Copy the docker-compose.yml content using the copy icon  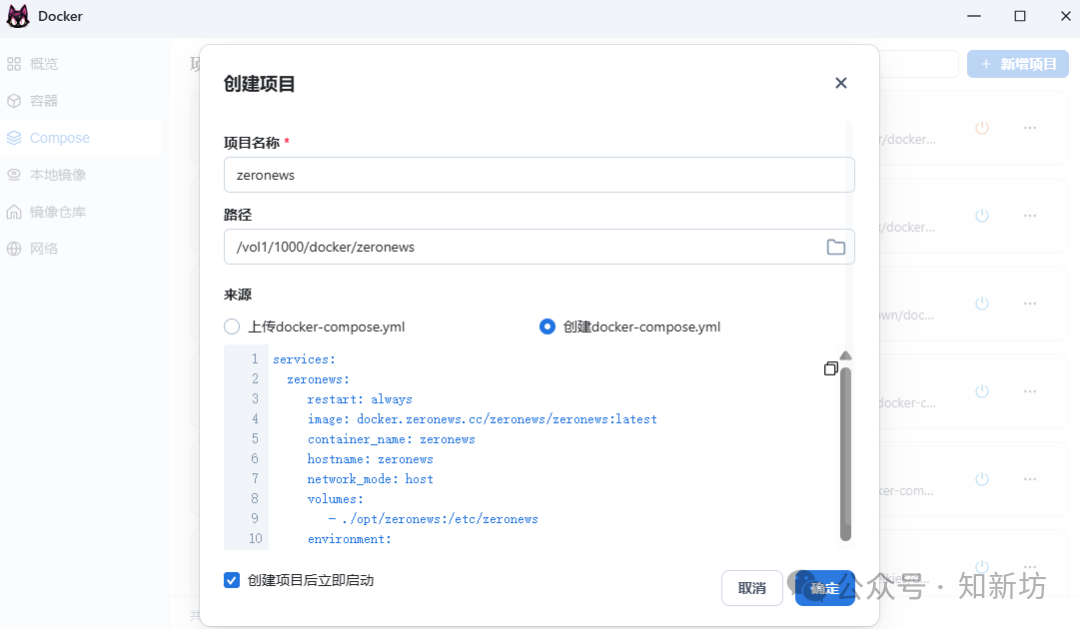click(x=831, y=368)
